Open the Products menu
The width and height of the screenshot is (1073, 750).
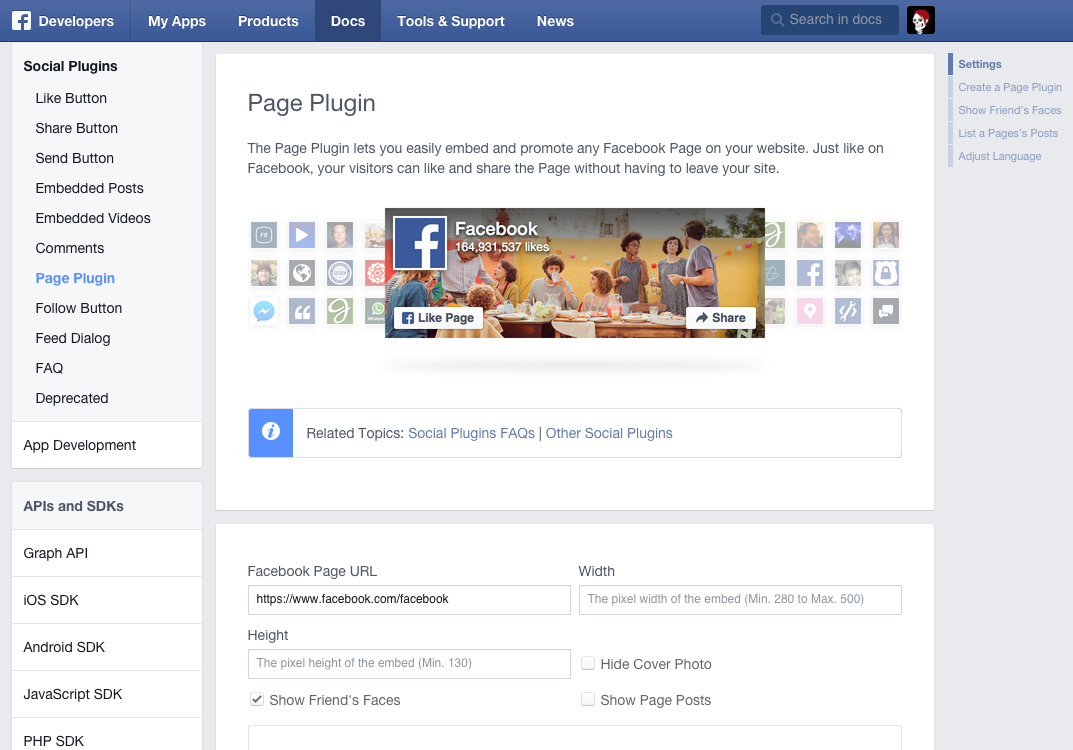(268, 21)
